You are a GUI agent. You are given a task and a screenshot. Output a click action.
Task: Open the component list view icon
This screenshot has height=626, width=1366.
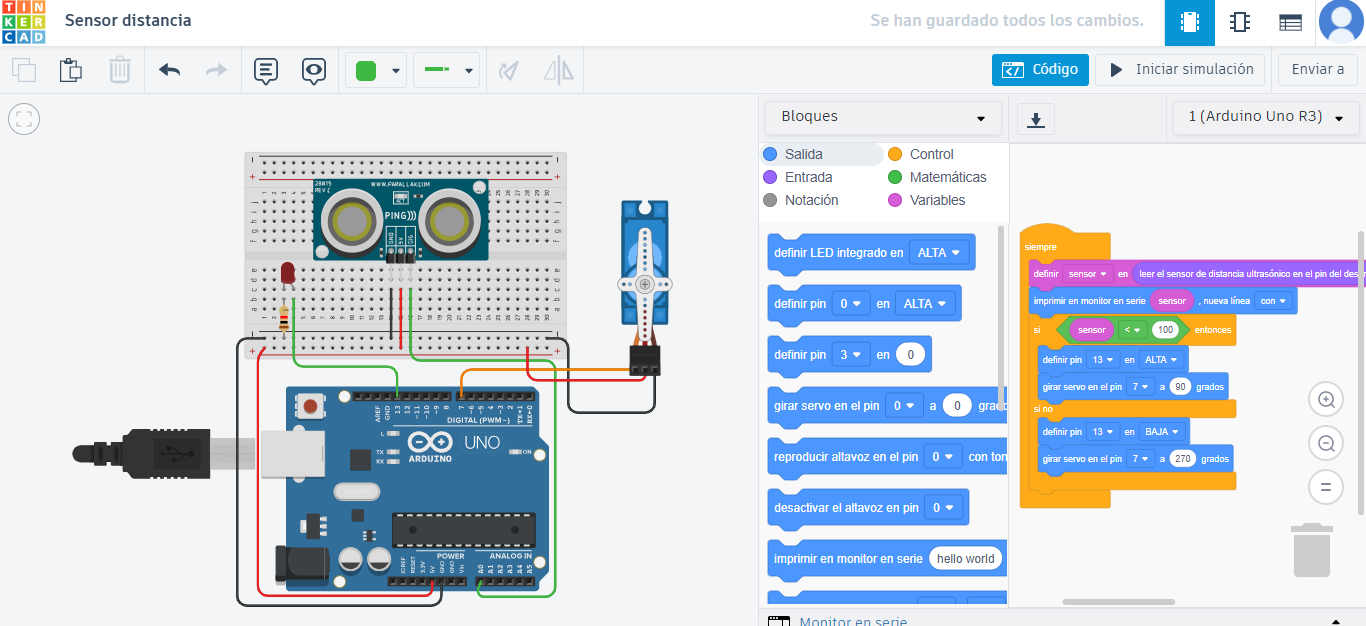pyautogui.click(x=1290, y=22)
